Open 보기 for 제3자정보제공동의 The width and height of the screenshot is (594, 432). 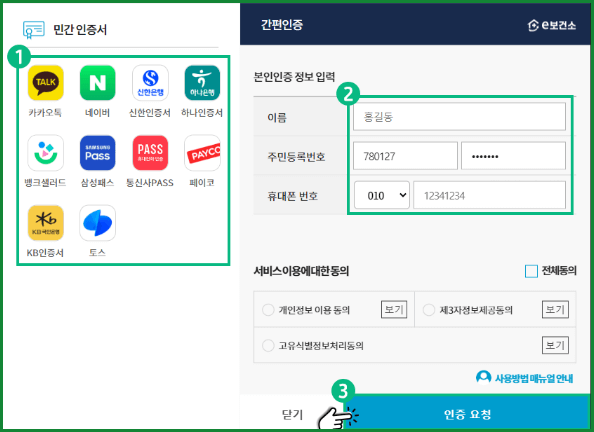coord(555,310)
